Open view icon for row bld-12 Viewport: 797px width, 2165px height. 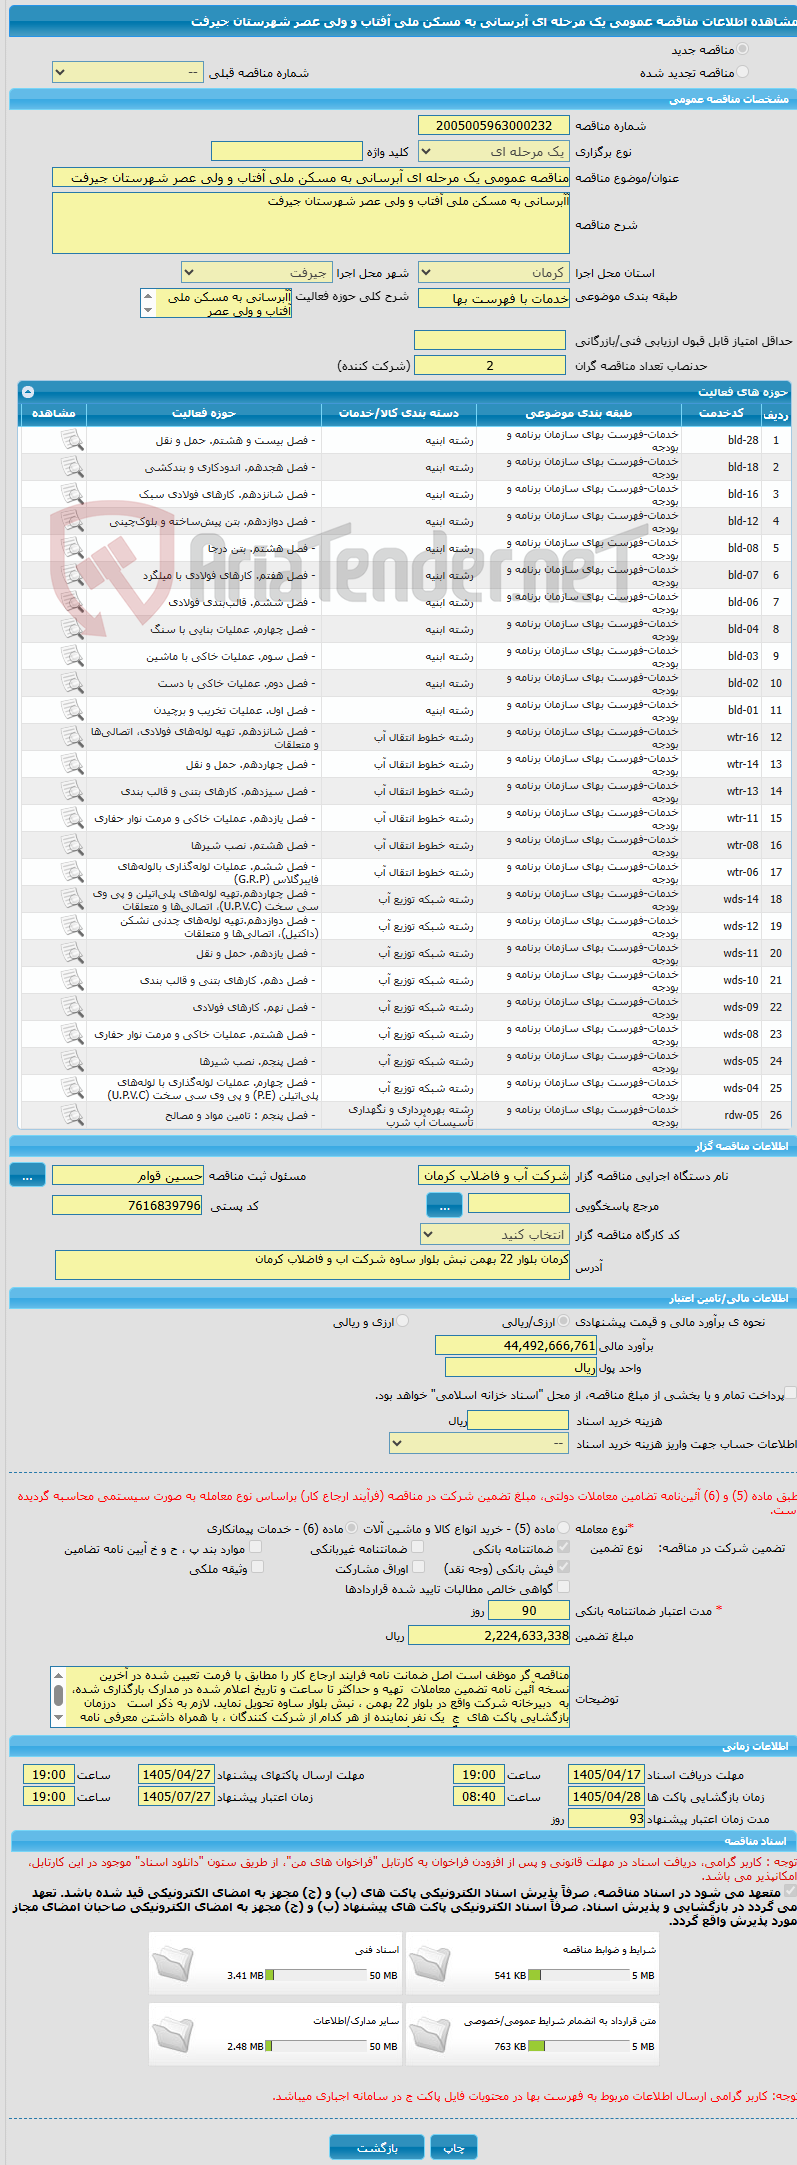pos(72,521)
